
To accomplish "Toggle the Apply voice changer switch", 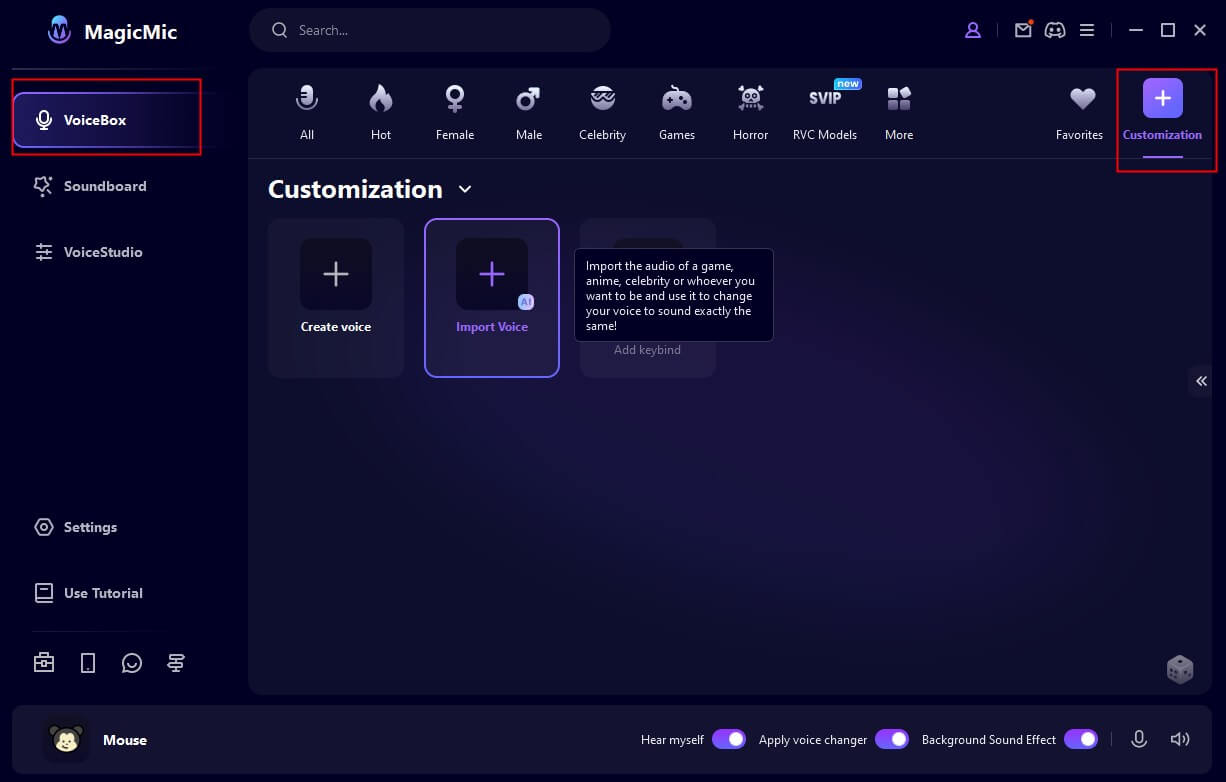I will pyautogui.click(x=892, y=739).
